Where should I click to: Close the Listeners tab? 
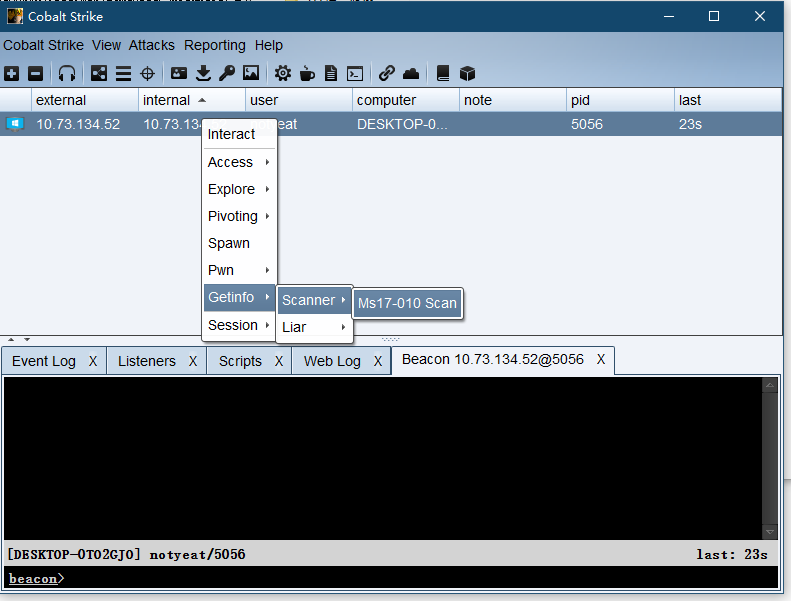(193, 361)
